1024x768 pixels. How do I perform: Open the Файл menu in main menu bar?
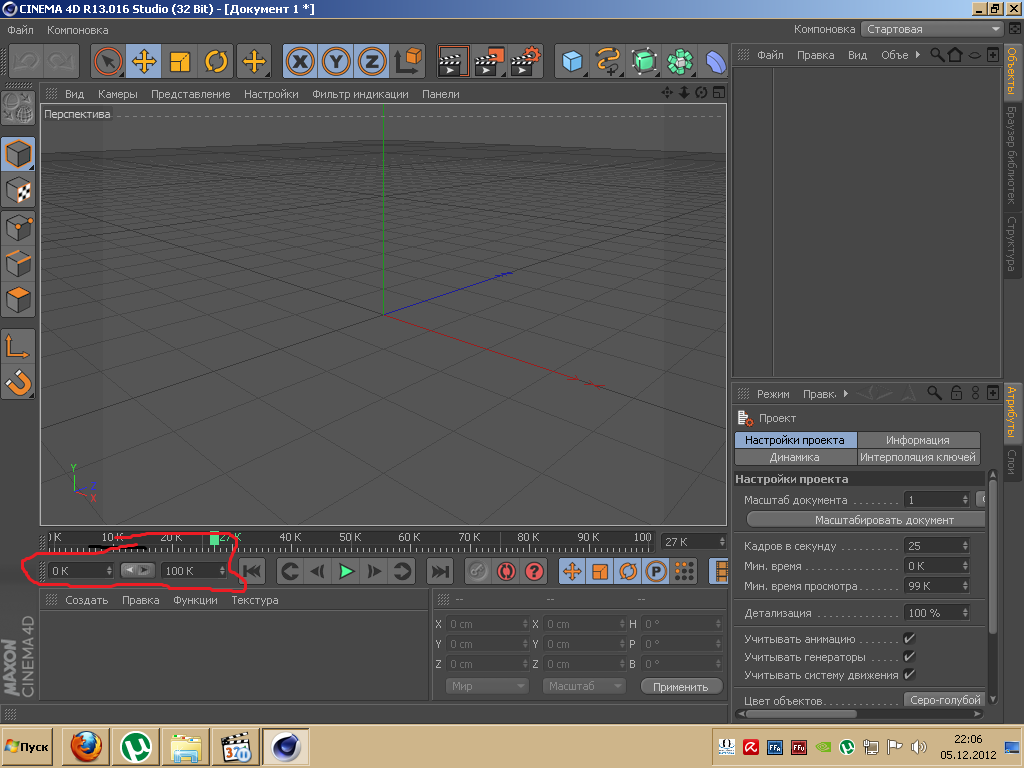point(20,30)
